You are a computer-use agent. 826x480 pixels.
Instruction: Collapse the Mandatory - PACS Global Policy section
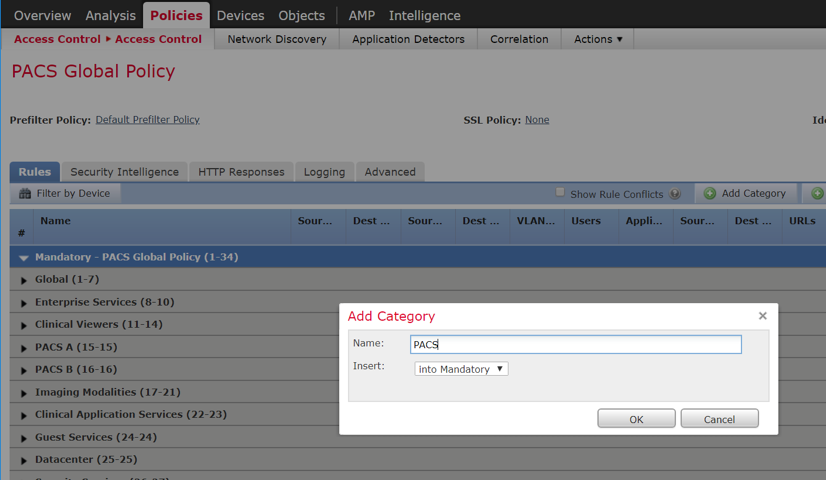pyautogui.click(x=23, y=258)
